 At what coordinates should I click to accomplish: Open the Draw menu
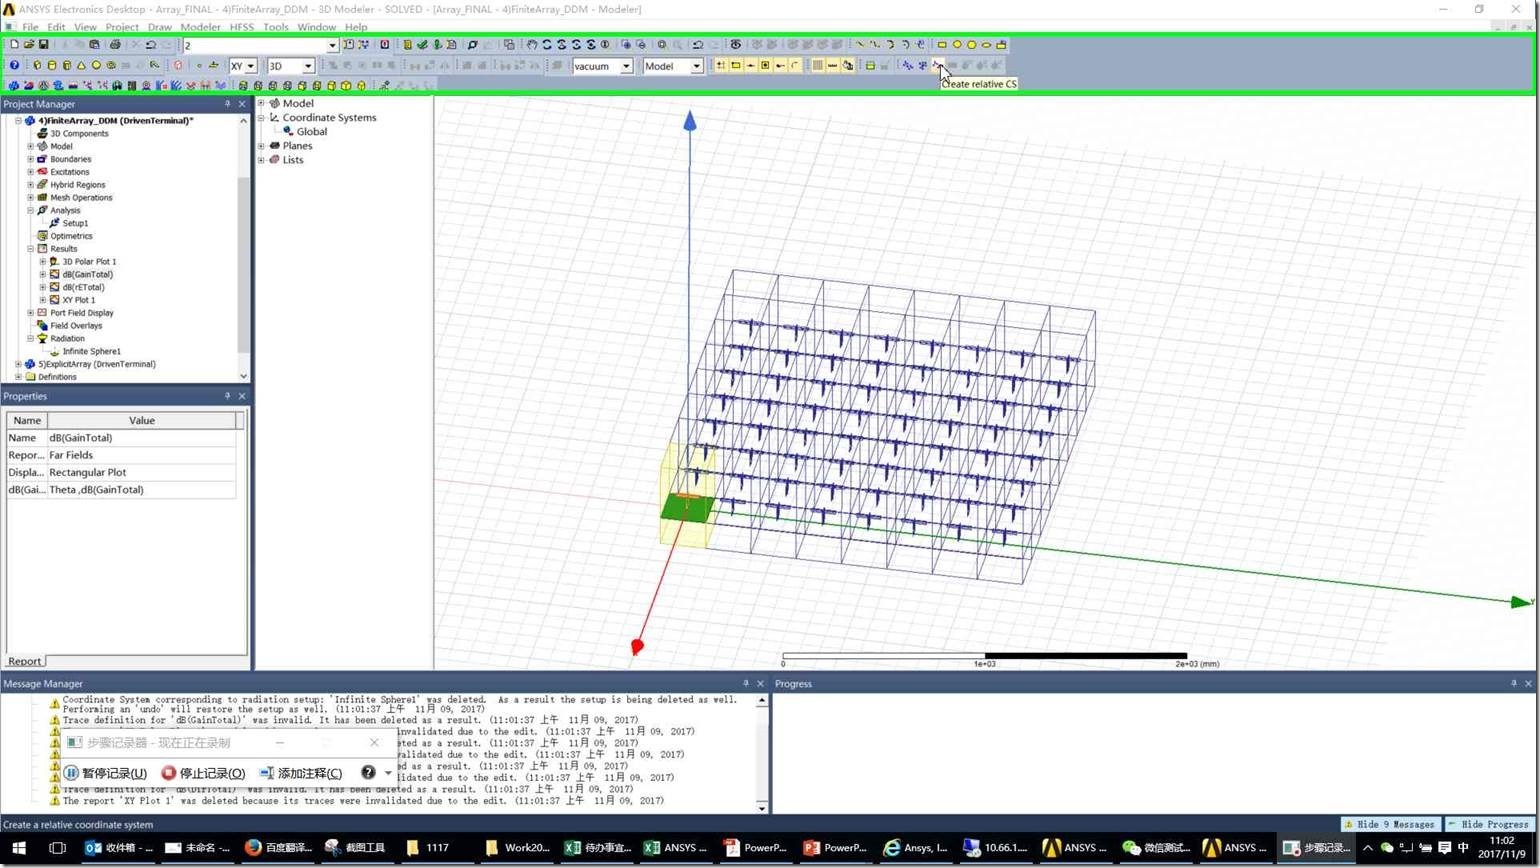point(159,27)
